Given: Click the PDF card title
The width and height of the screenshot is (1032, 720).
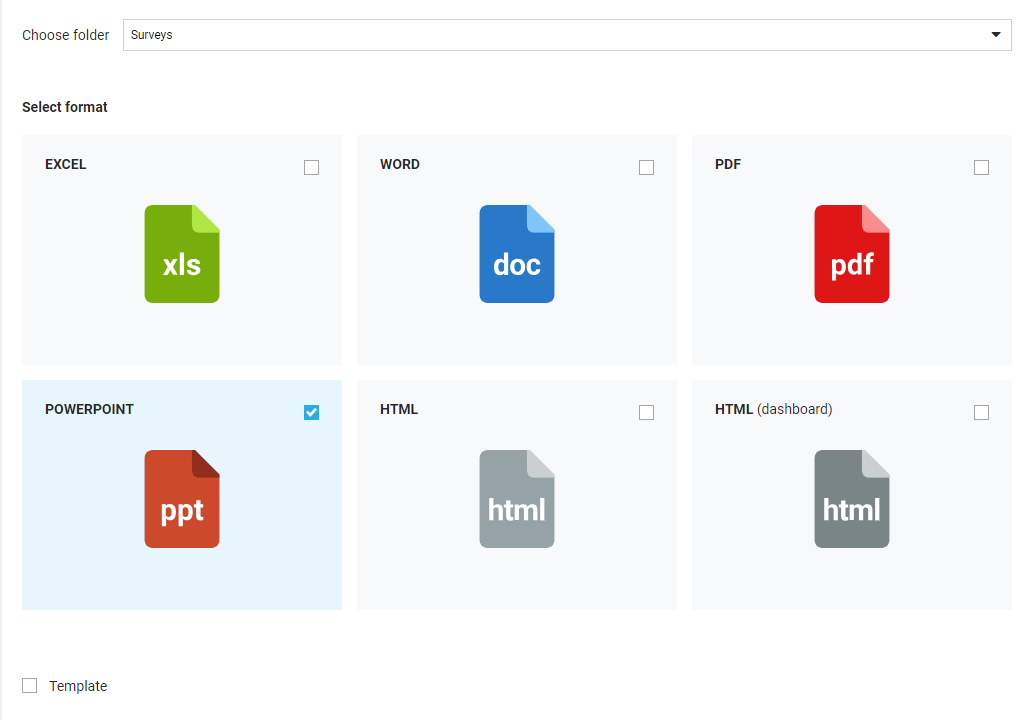Looking at the screenshot, I should click(x=728, y=165).
